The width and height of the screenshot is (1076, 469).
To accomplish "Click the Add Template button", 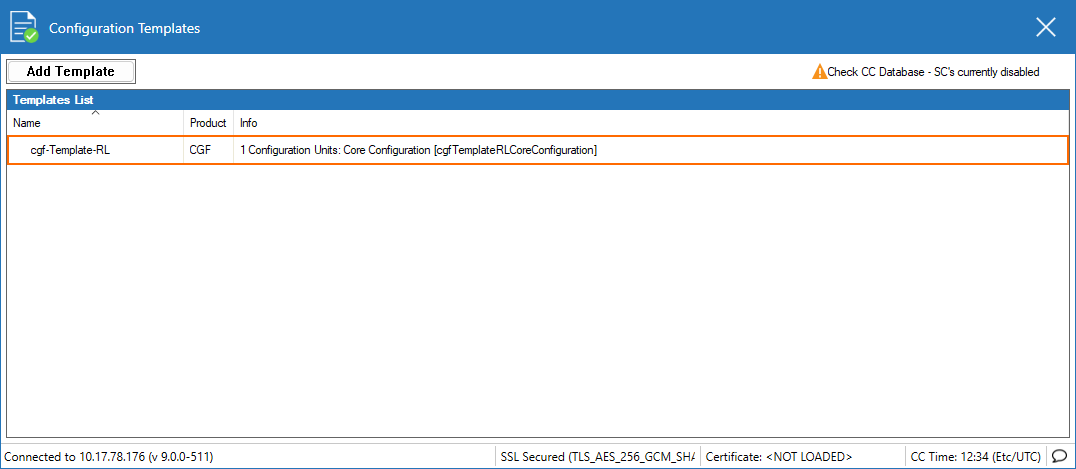I will pos(71,71).
